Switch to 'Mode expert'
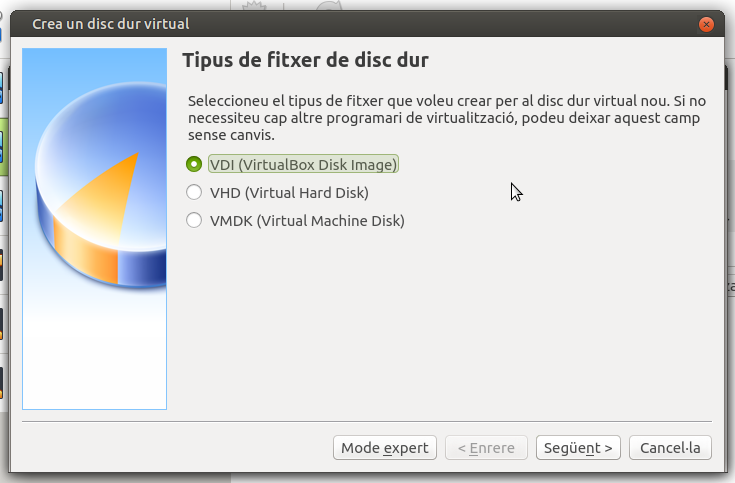 point(385,448)
